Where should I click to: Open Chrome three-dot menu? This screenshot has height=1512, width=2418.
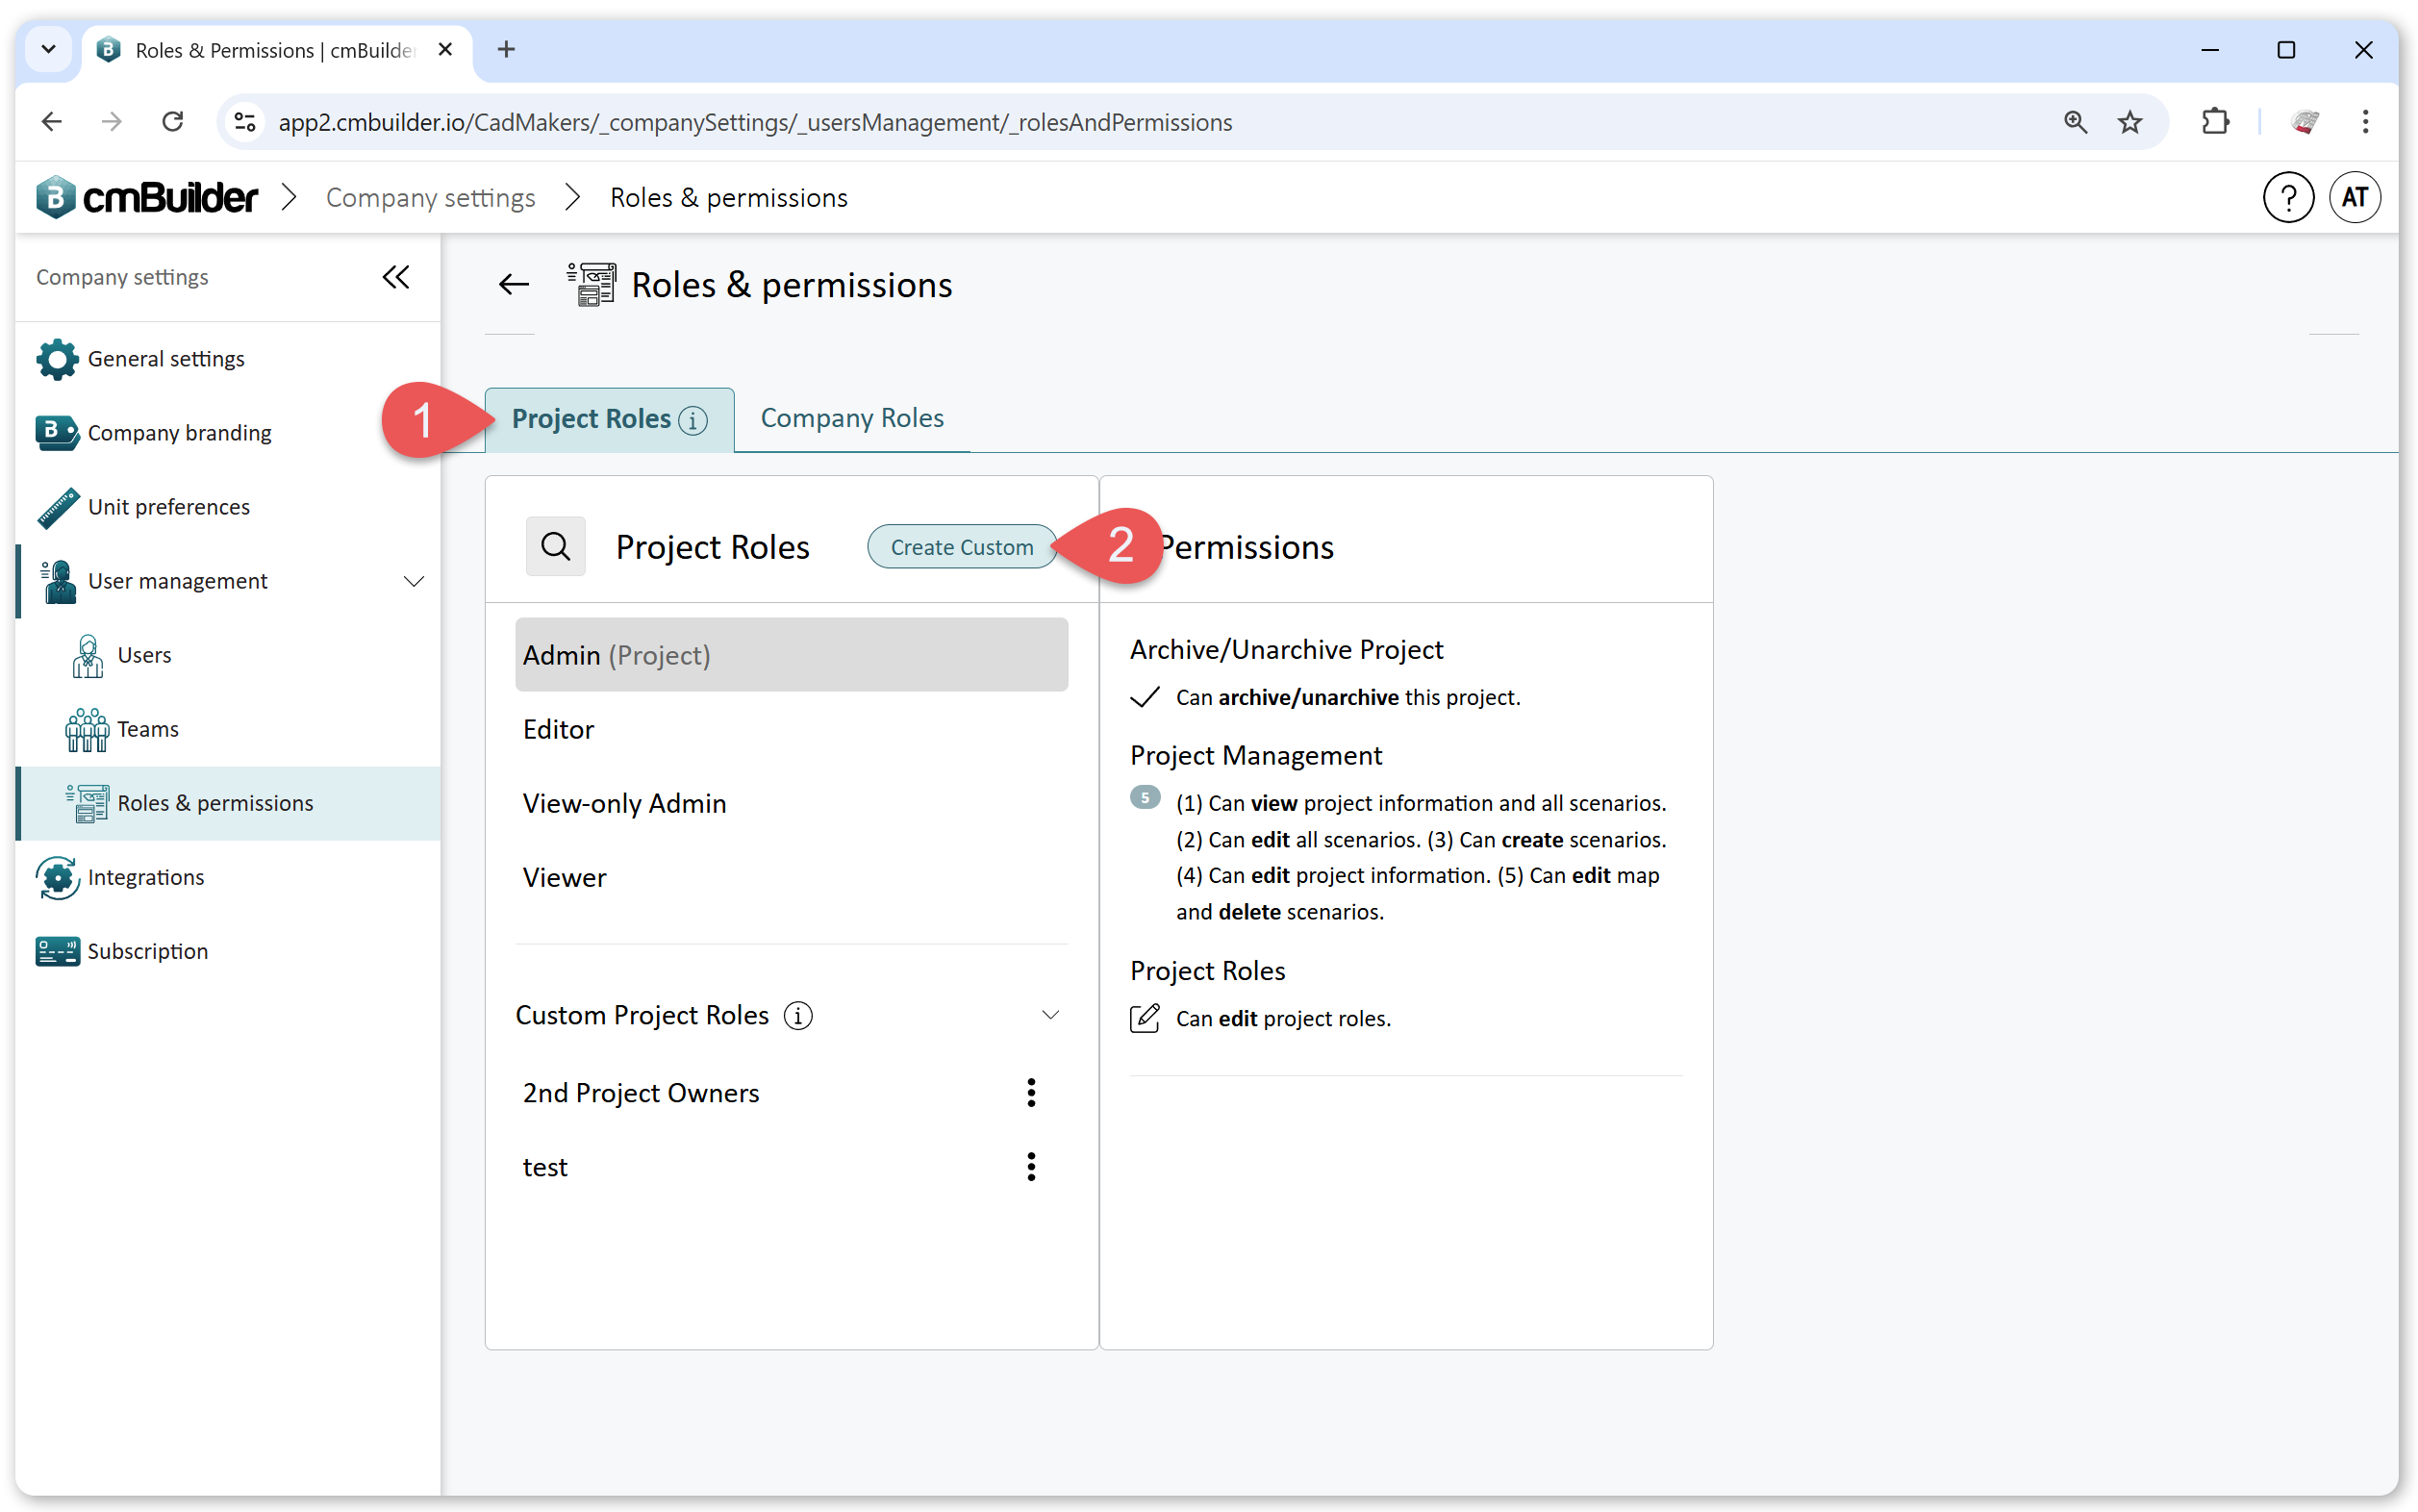pyautogui.click(x=2365, y=122)
